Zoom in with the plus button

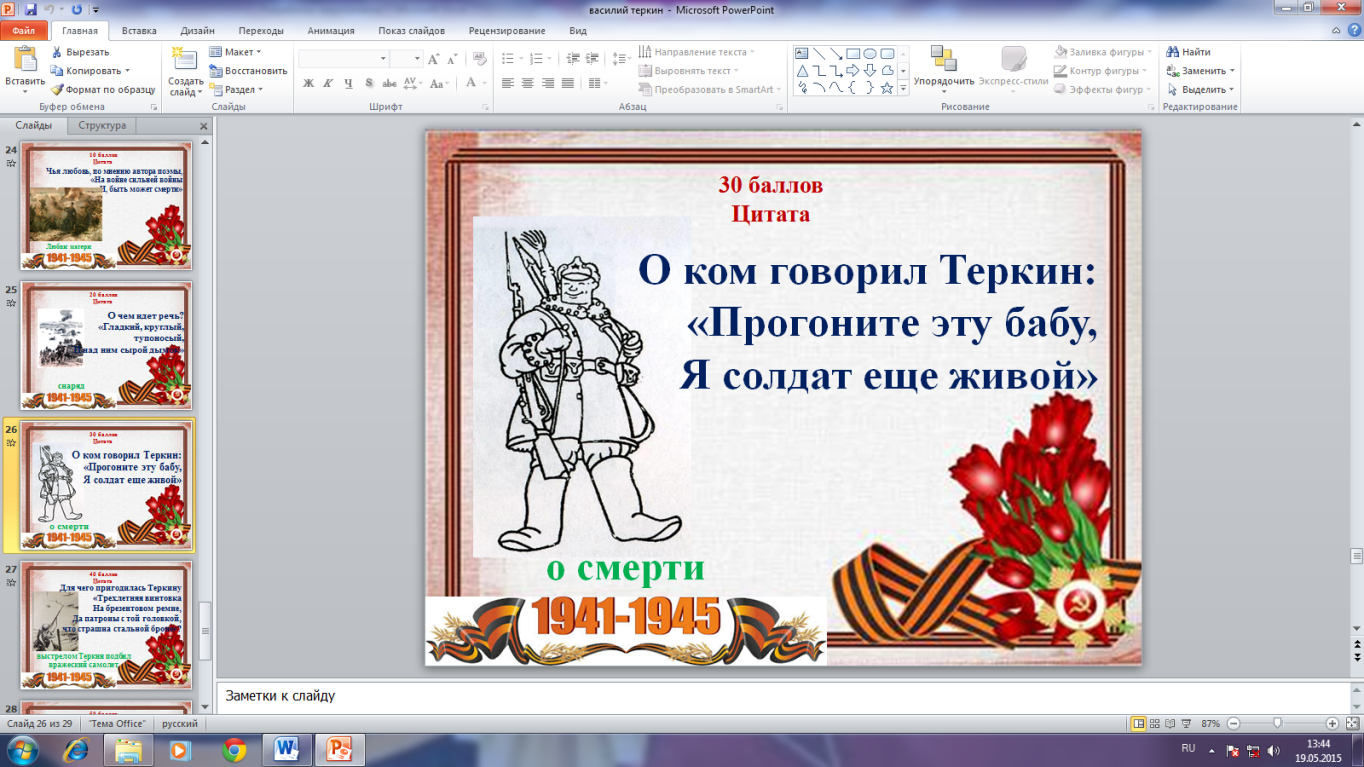tap(1332, 723)
